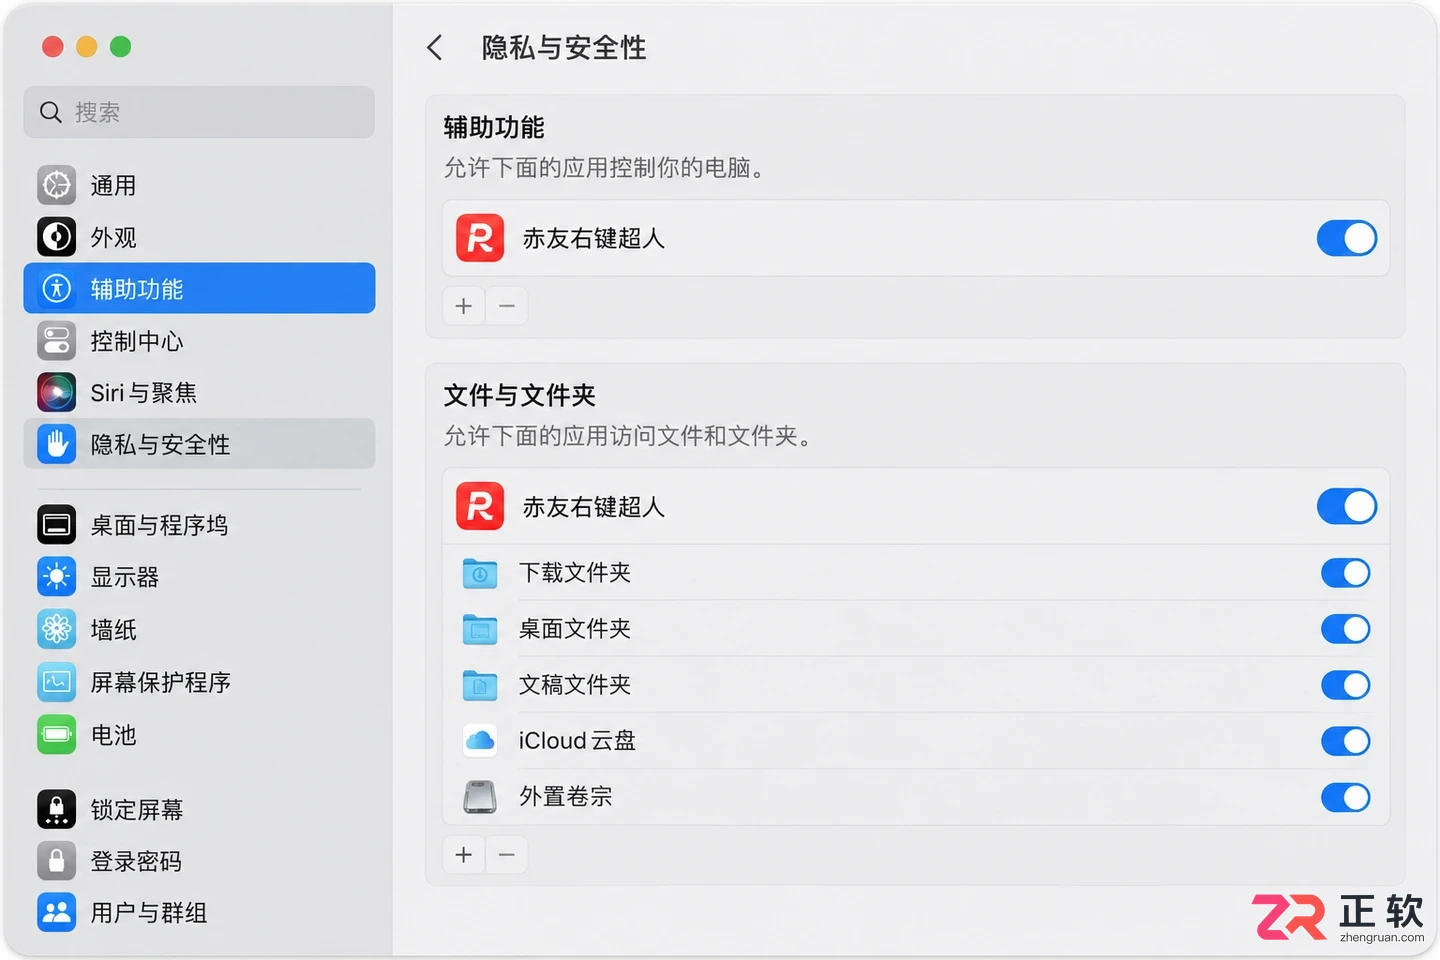Click the 外置卷宗 drive icon

480,797
